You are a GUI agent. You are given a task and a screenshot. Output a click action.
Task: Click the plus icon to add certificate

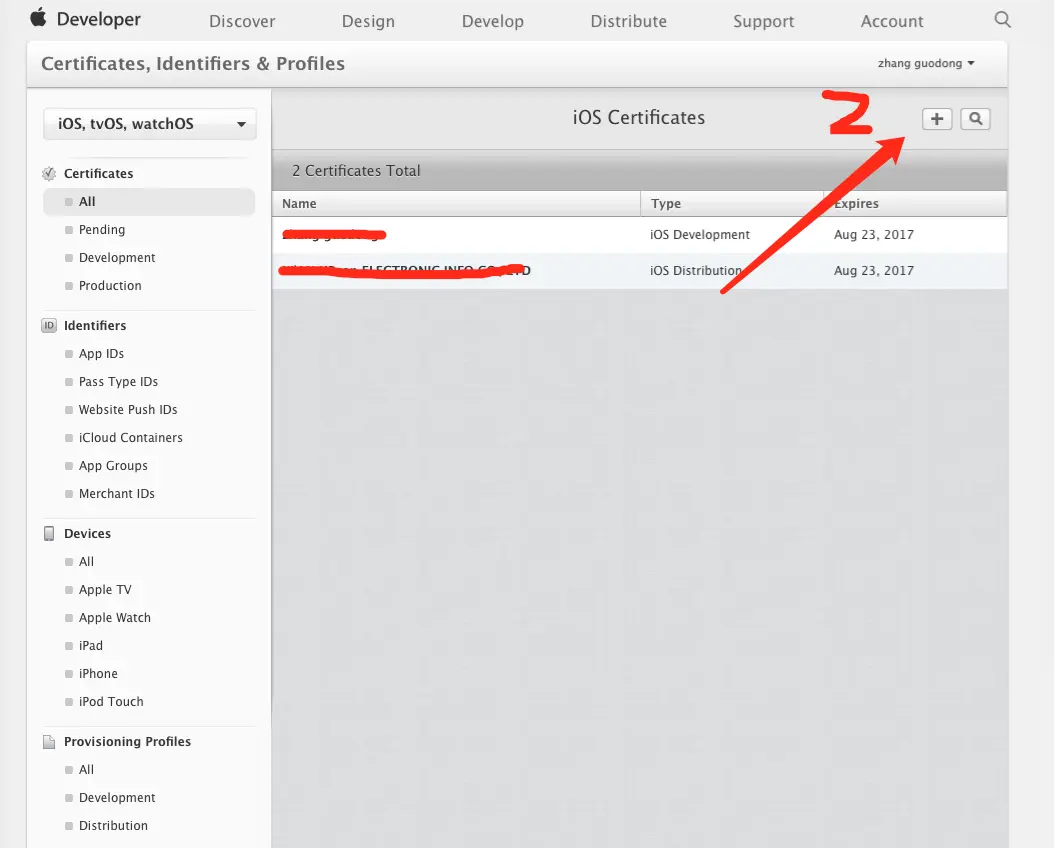pyautogui.click(x=937, y=119)
